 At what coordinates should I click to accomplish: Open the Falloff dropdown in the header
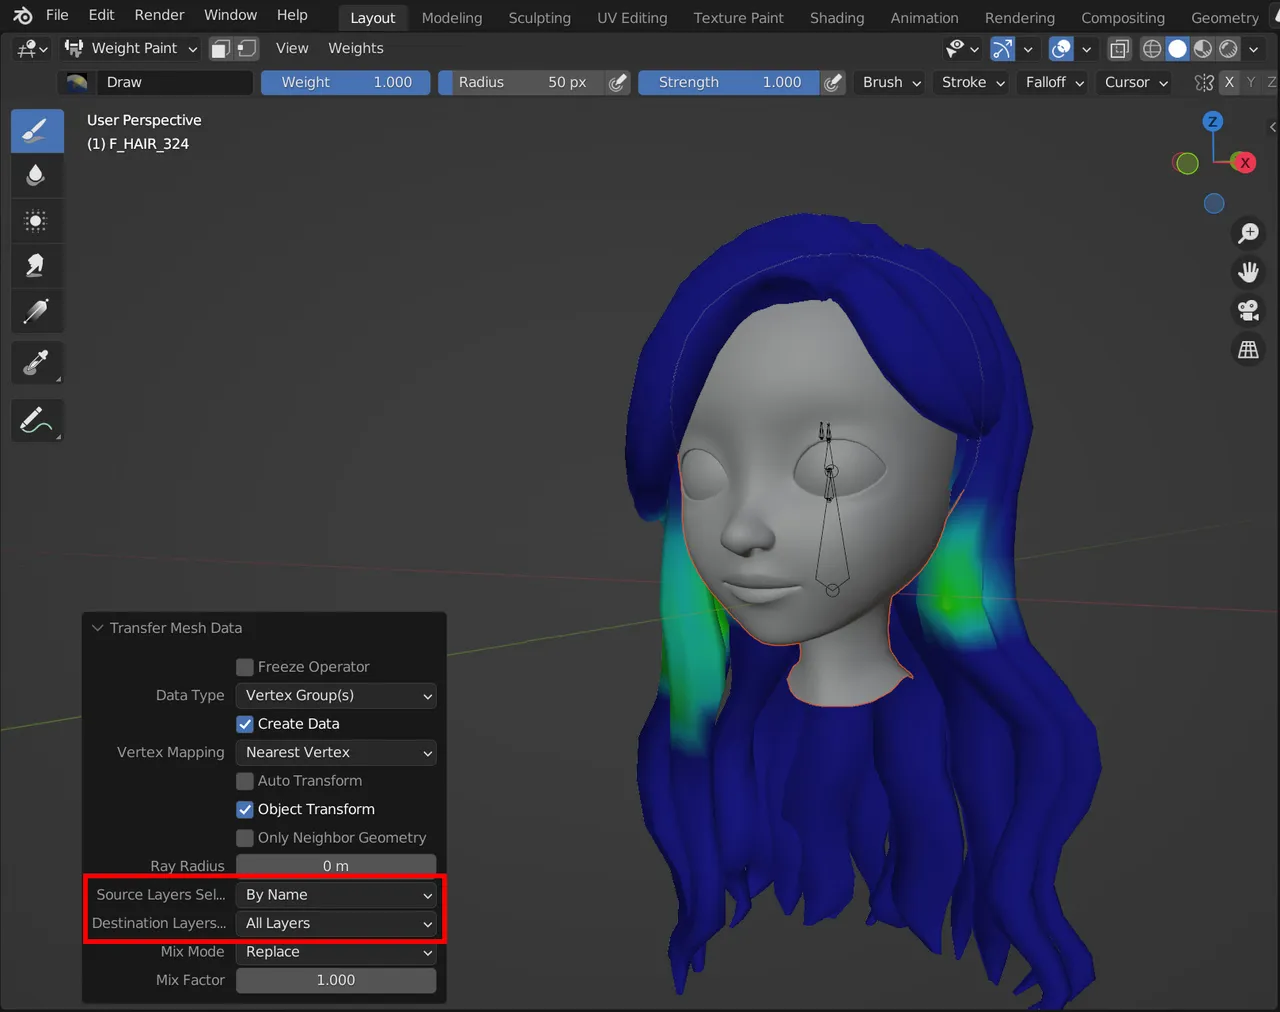tap(1052, 82)
